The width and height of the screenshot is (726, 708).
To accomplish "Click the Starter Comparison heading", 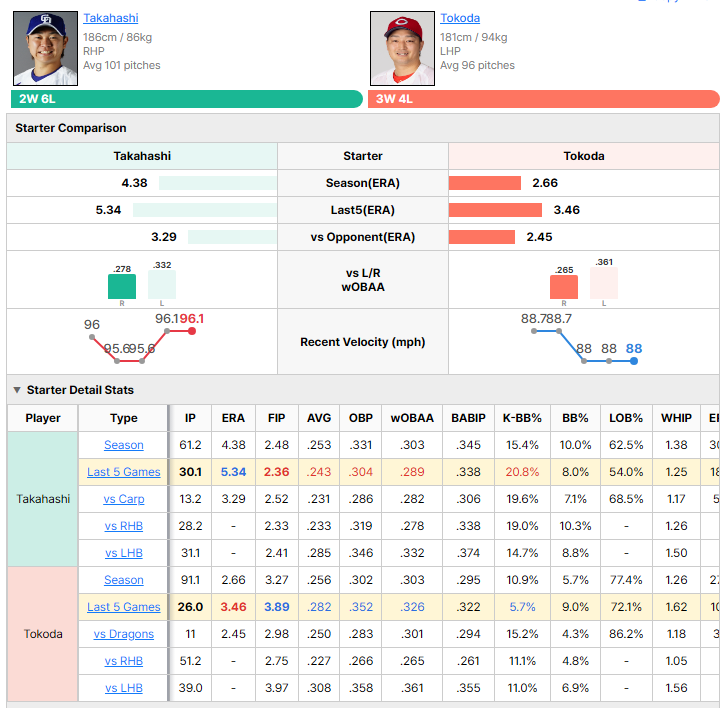I will click(71, 128).
